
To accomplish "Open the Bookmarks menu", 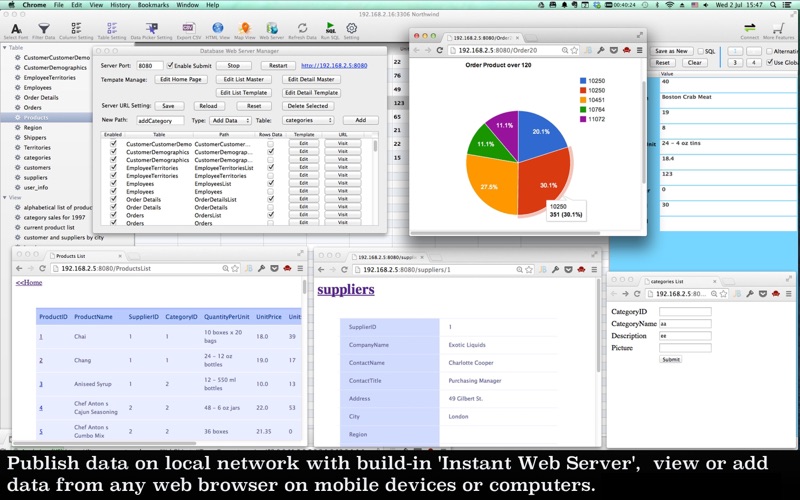I will (x=153, y=5).
